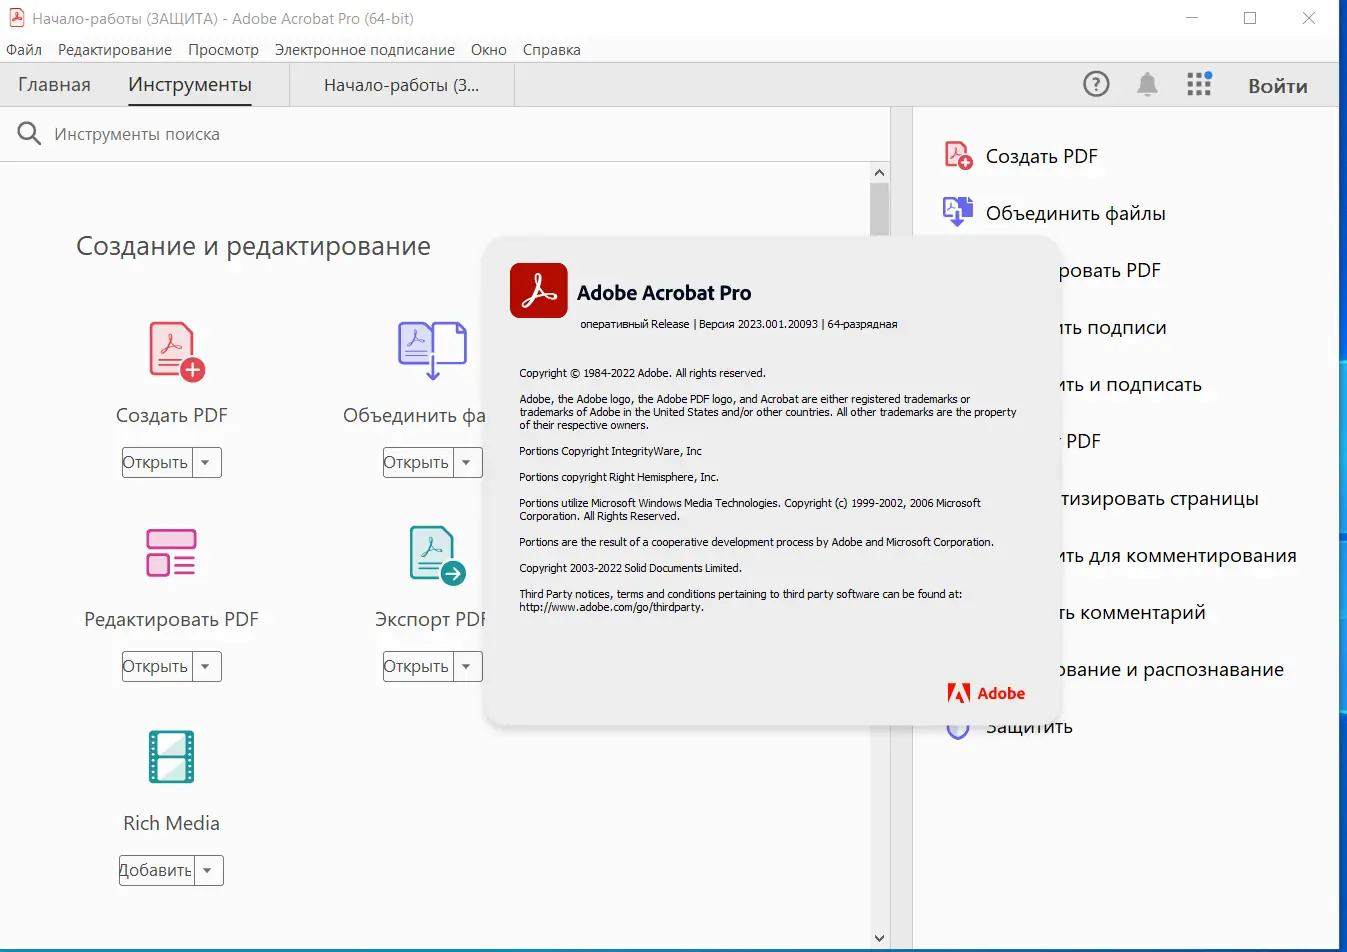Click the red Создать PDF sidebar icon
1347x952 pixels.
[x=957, y=155]
